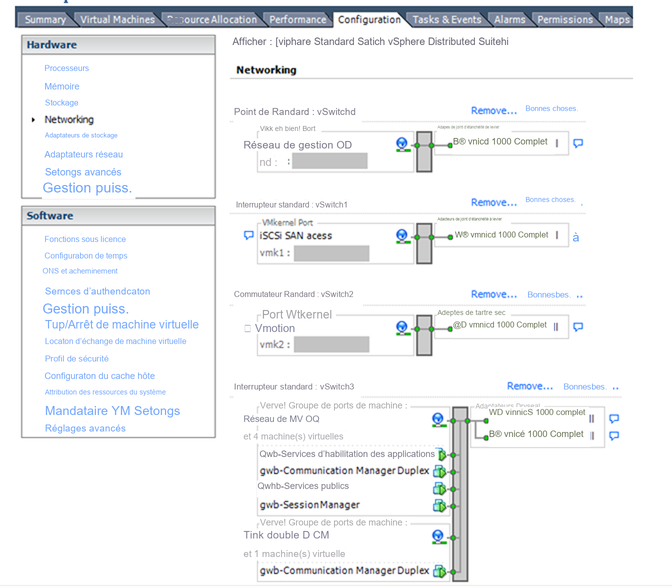Toggle the small checkbox beside Vmotion
The width and height of the screenshot is (672, 587).
pos(247,329)
